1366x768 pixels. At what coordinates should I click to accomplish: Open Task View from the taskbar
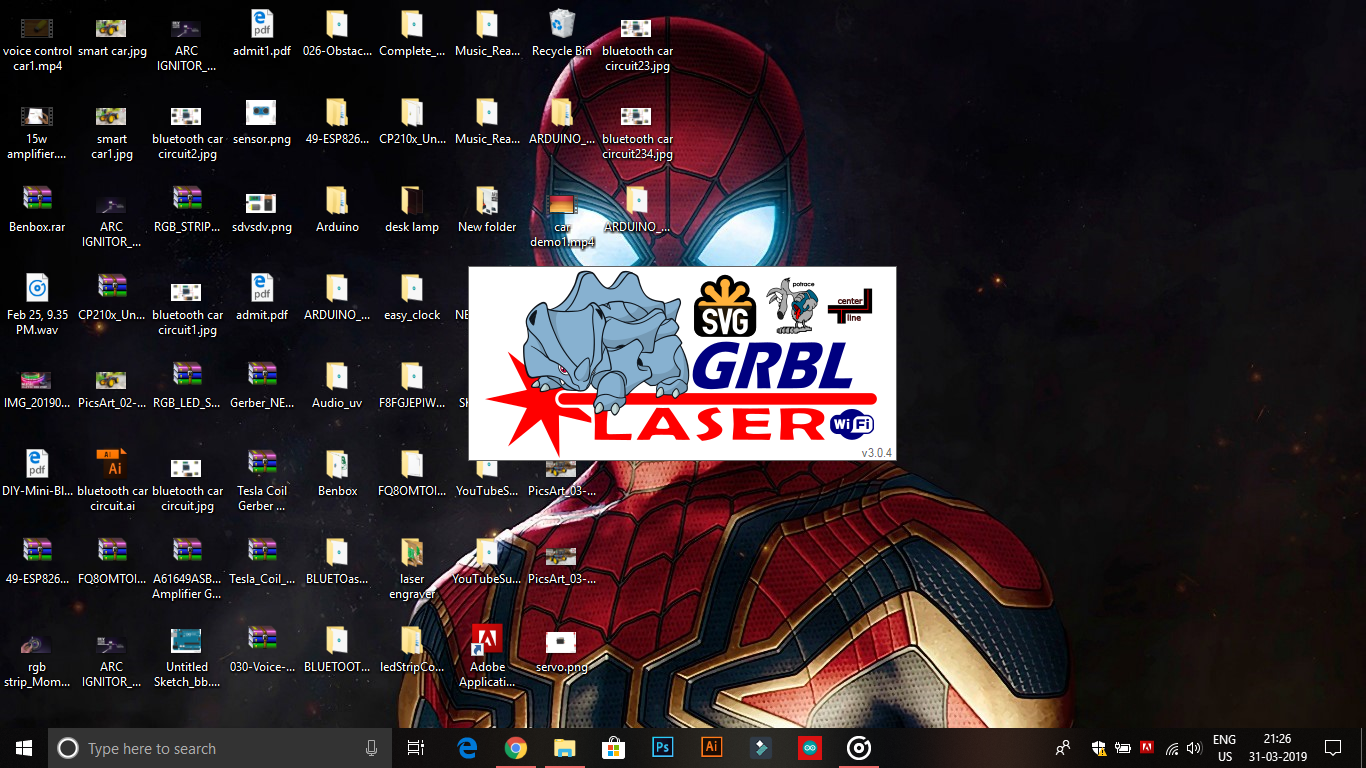point(417,747)
